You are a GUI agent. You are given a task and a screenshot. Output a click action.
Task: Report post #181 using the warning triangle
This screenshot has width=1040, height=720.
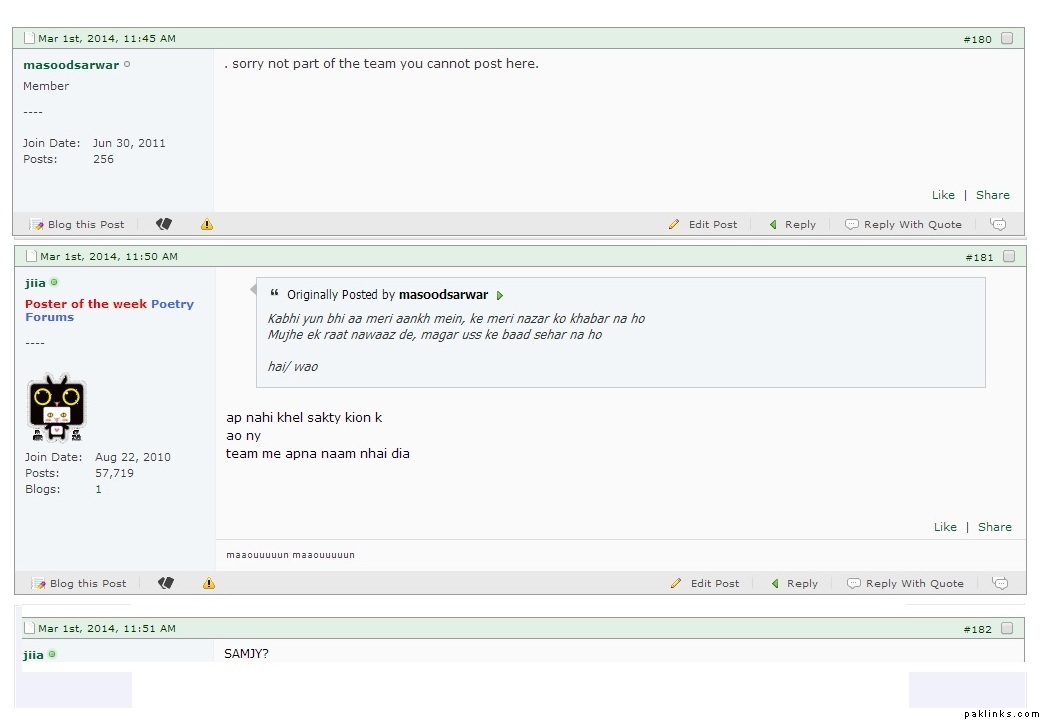click(x=209, y=584)
